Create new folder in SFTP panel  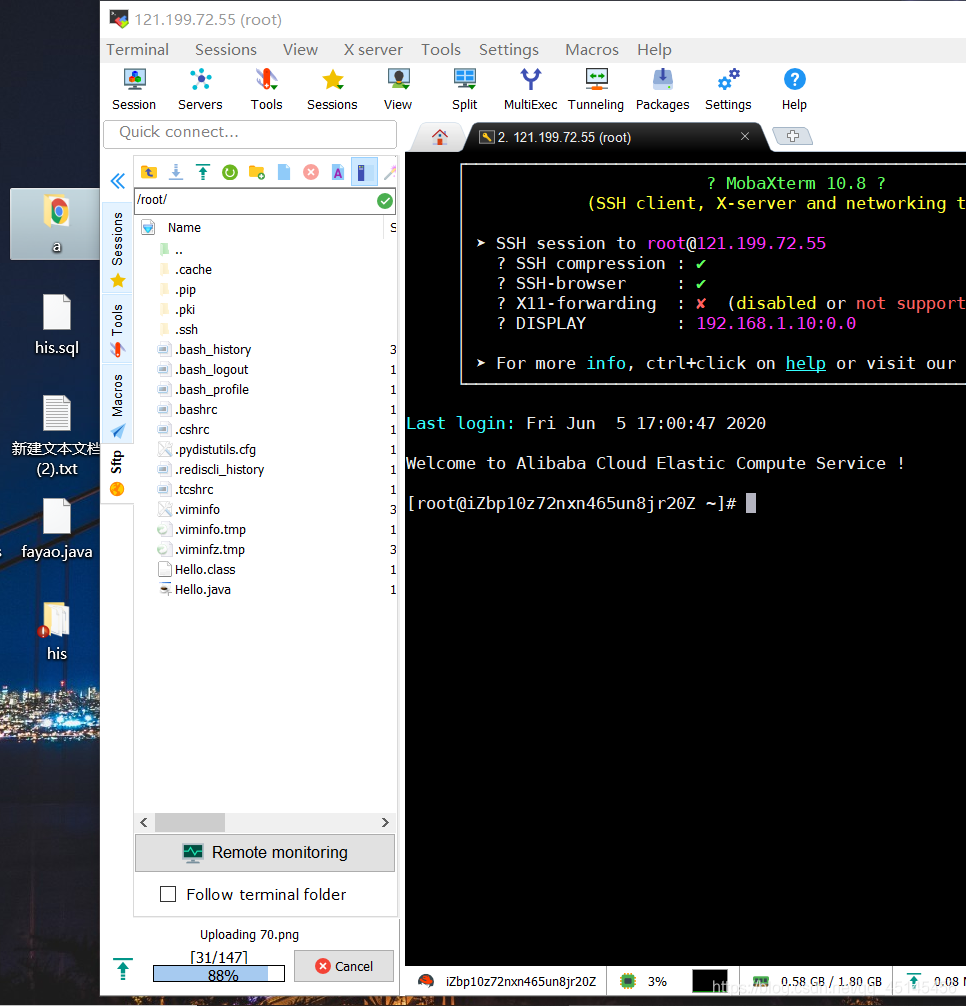[x=257, y=172]
